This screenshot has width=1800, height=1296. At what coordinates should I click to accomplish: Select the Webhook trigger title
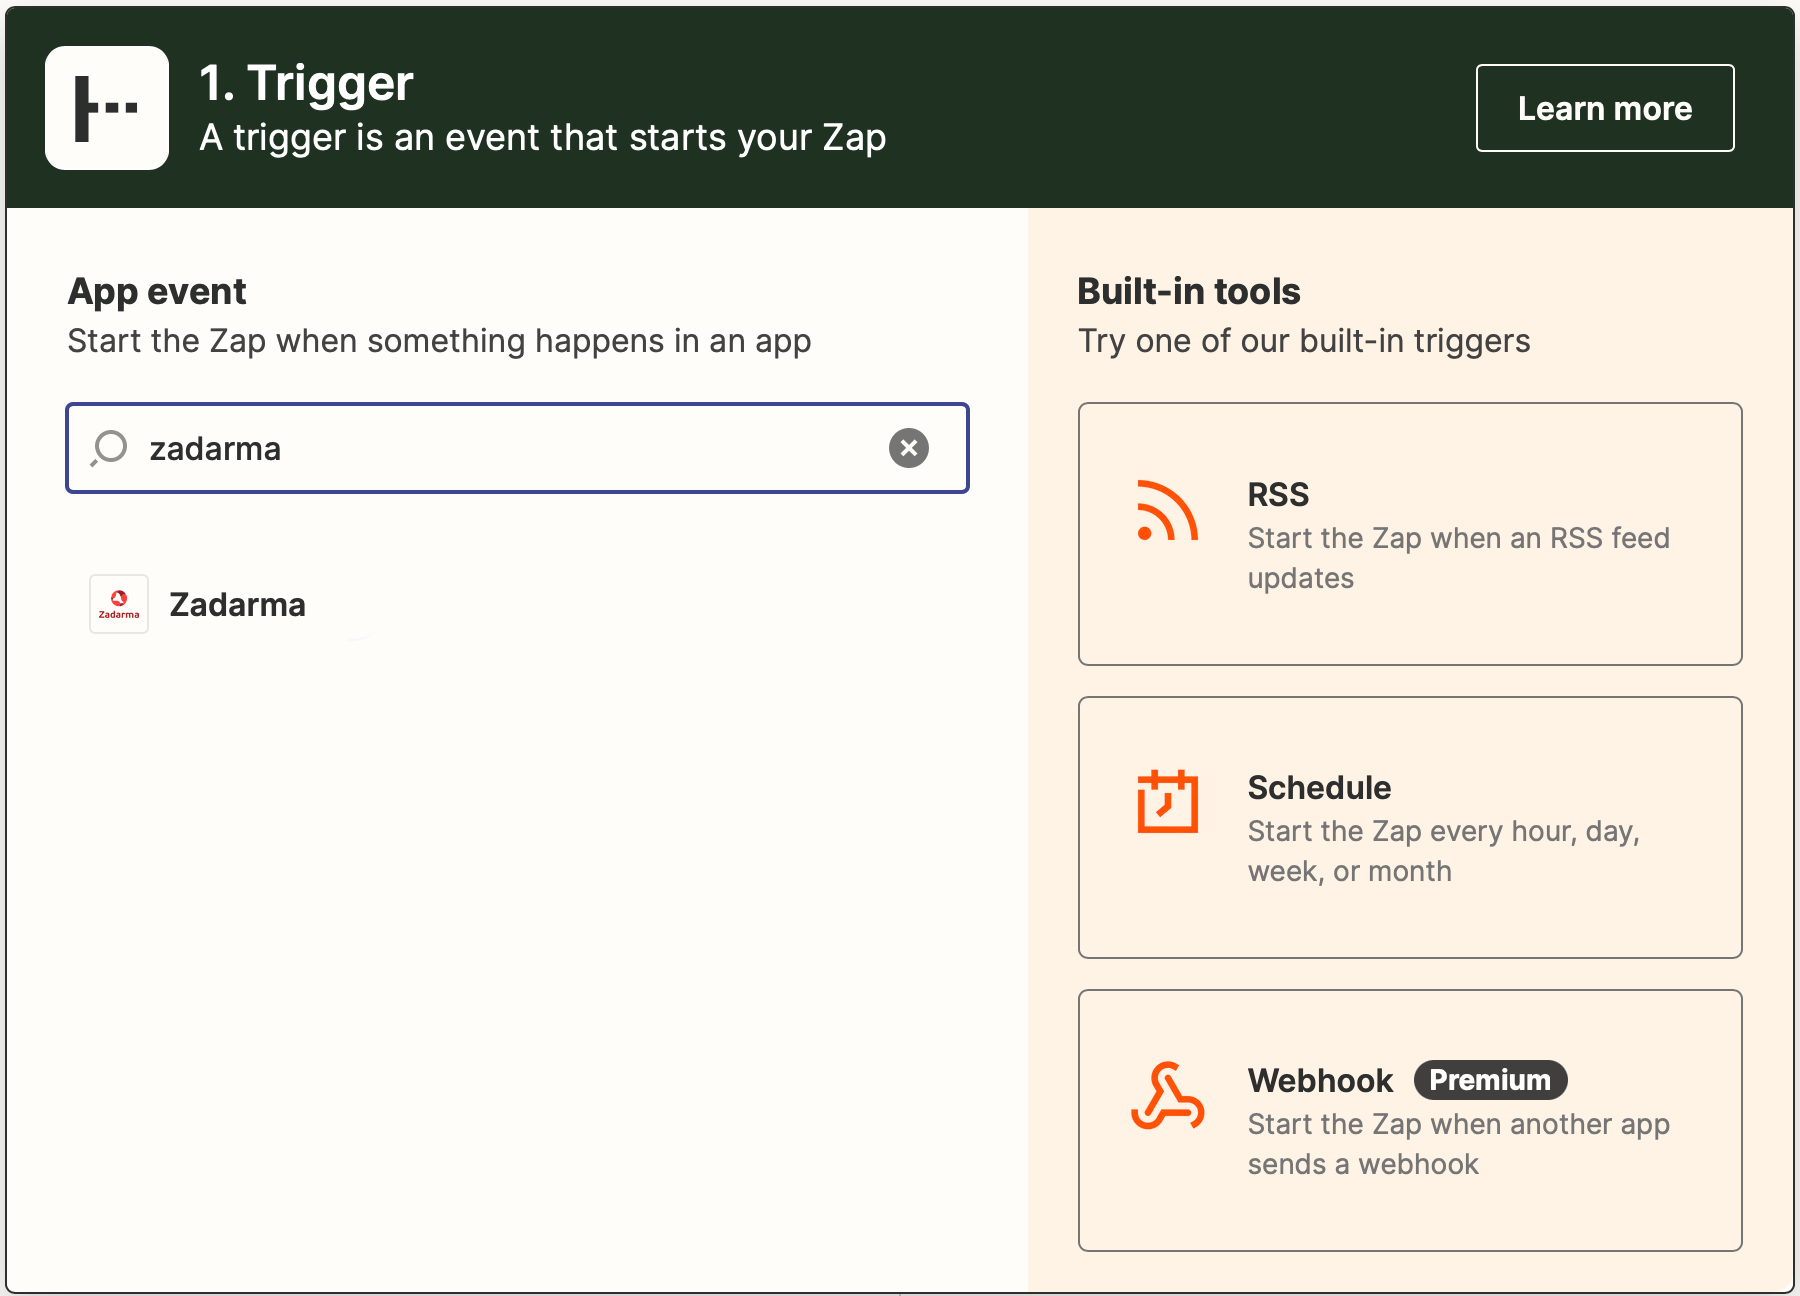coord(1320,1081)
